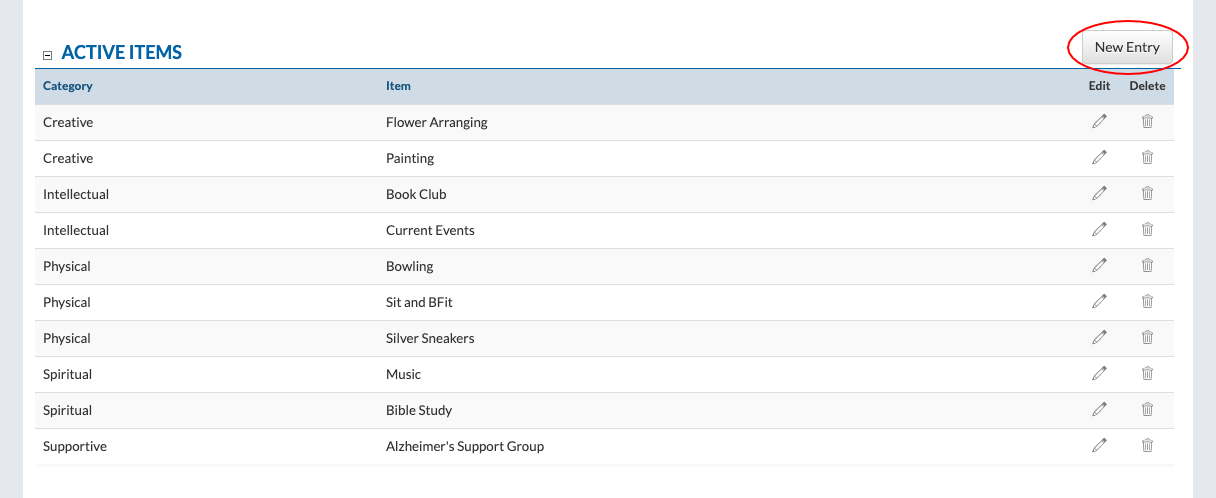
Task: Click pencil icon for Sit and BFit
Action: tap(1099, 302)
